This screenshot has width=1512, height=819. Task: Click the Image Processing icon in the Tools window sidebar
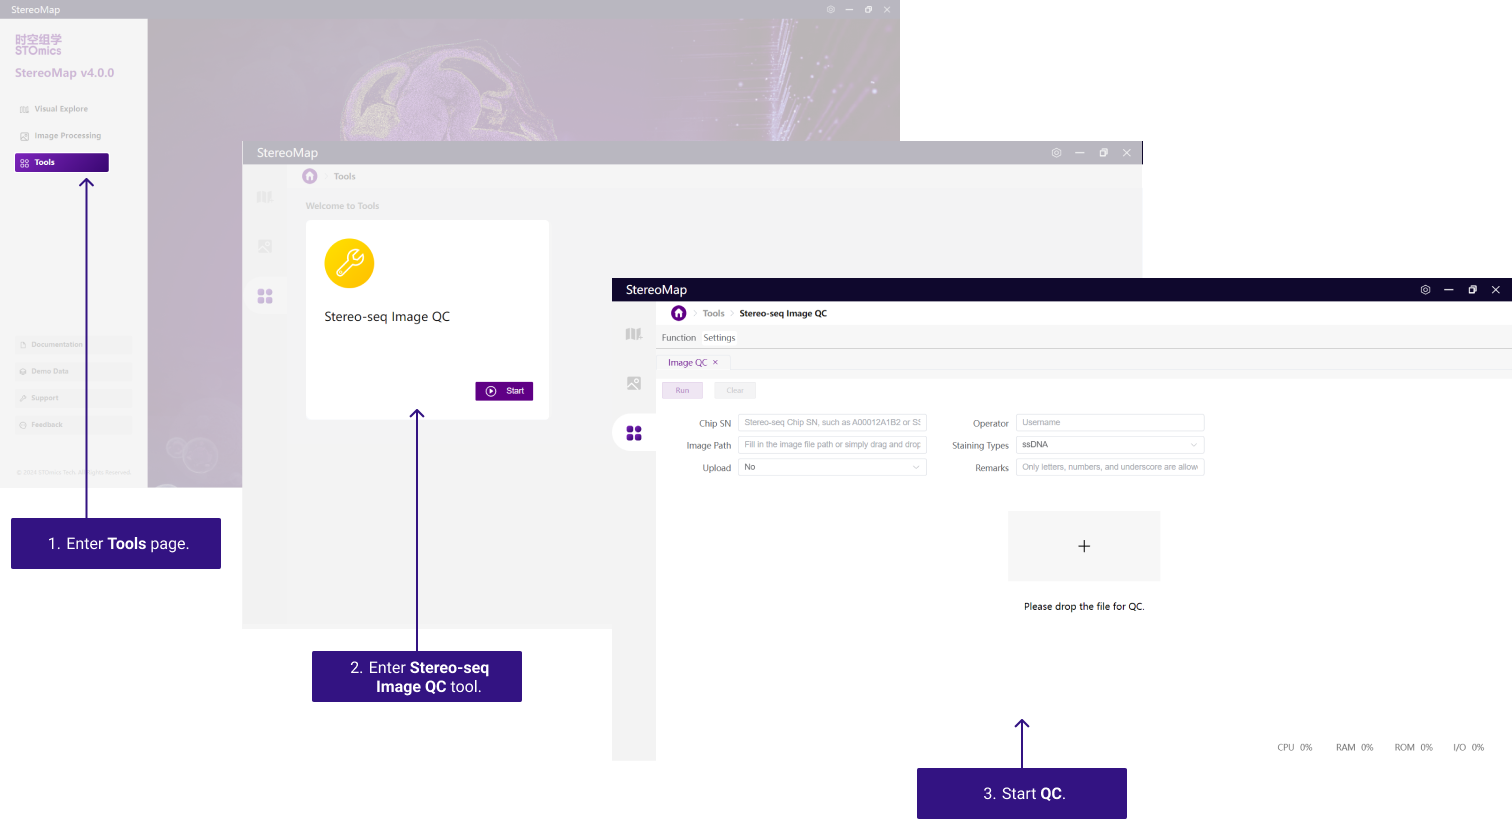tap(265, 246)
